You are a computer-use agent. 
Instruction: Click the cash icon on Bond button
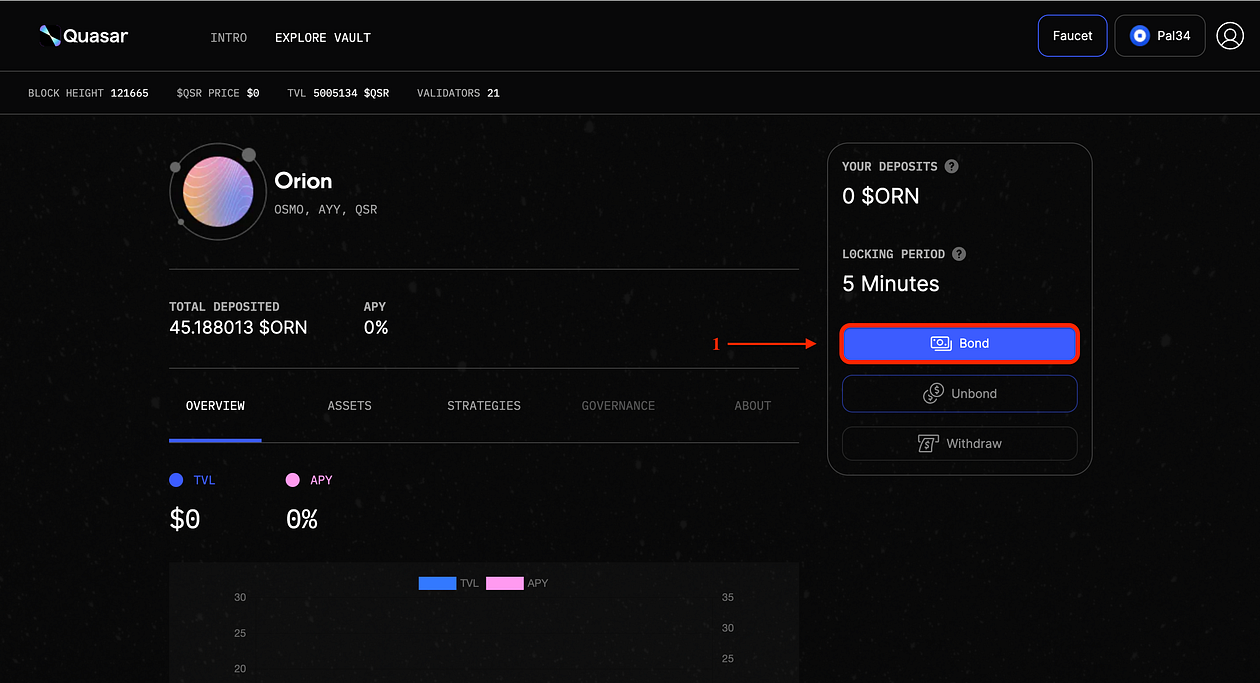[x=941, y=343]
